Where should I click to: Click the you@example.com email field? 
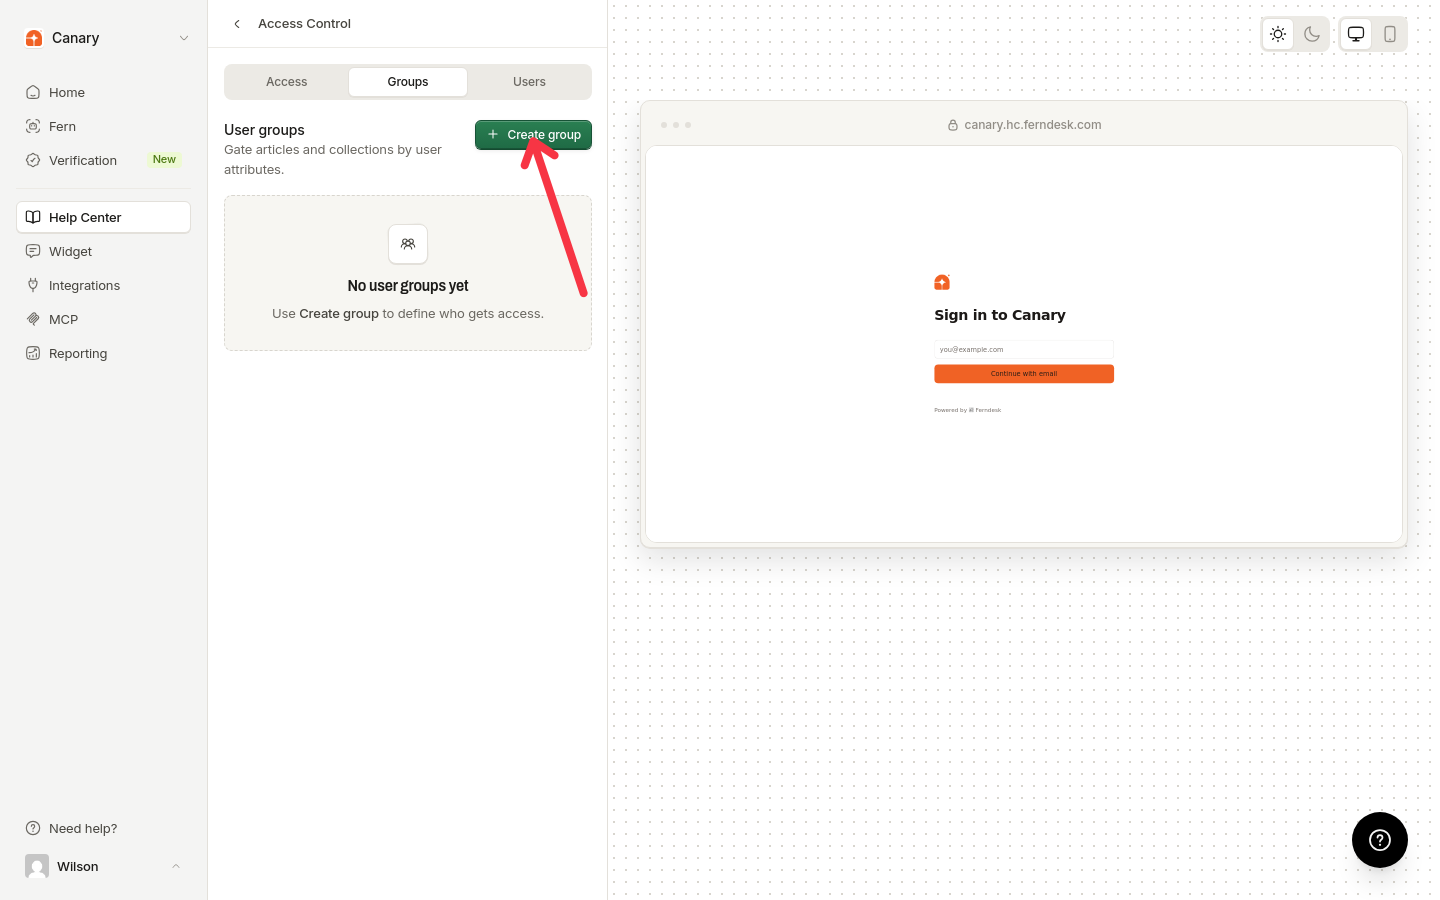pyautogui.click(x=1024, y=349)
